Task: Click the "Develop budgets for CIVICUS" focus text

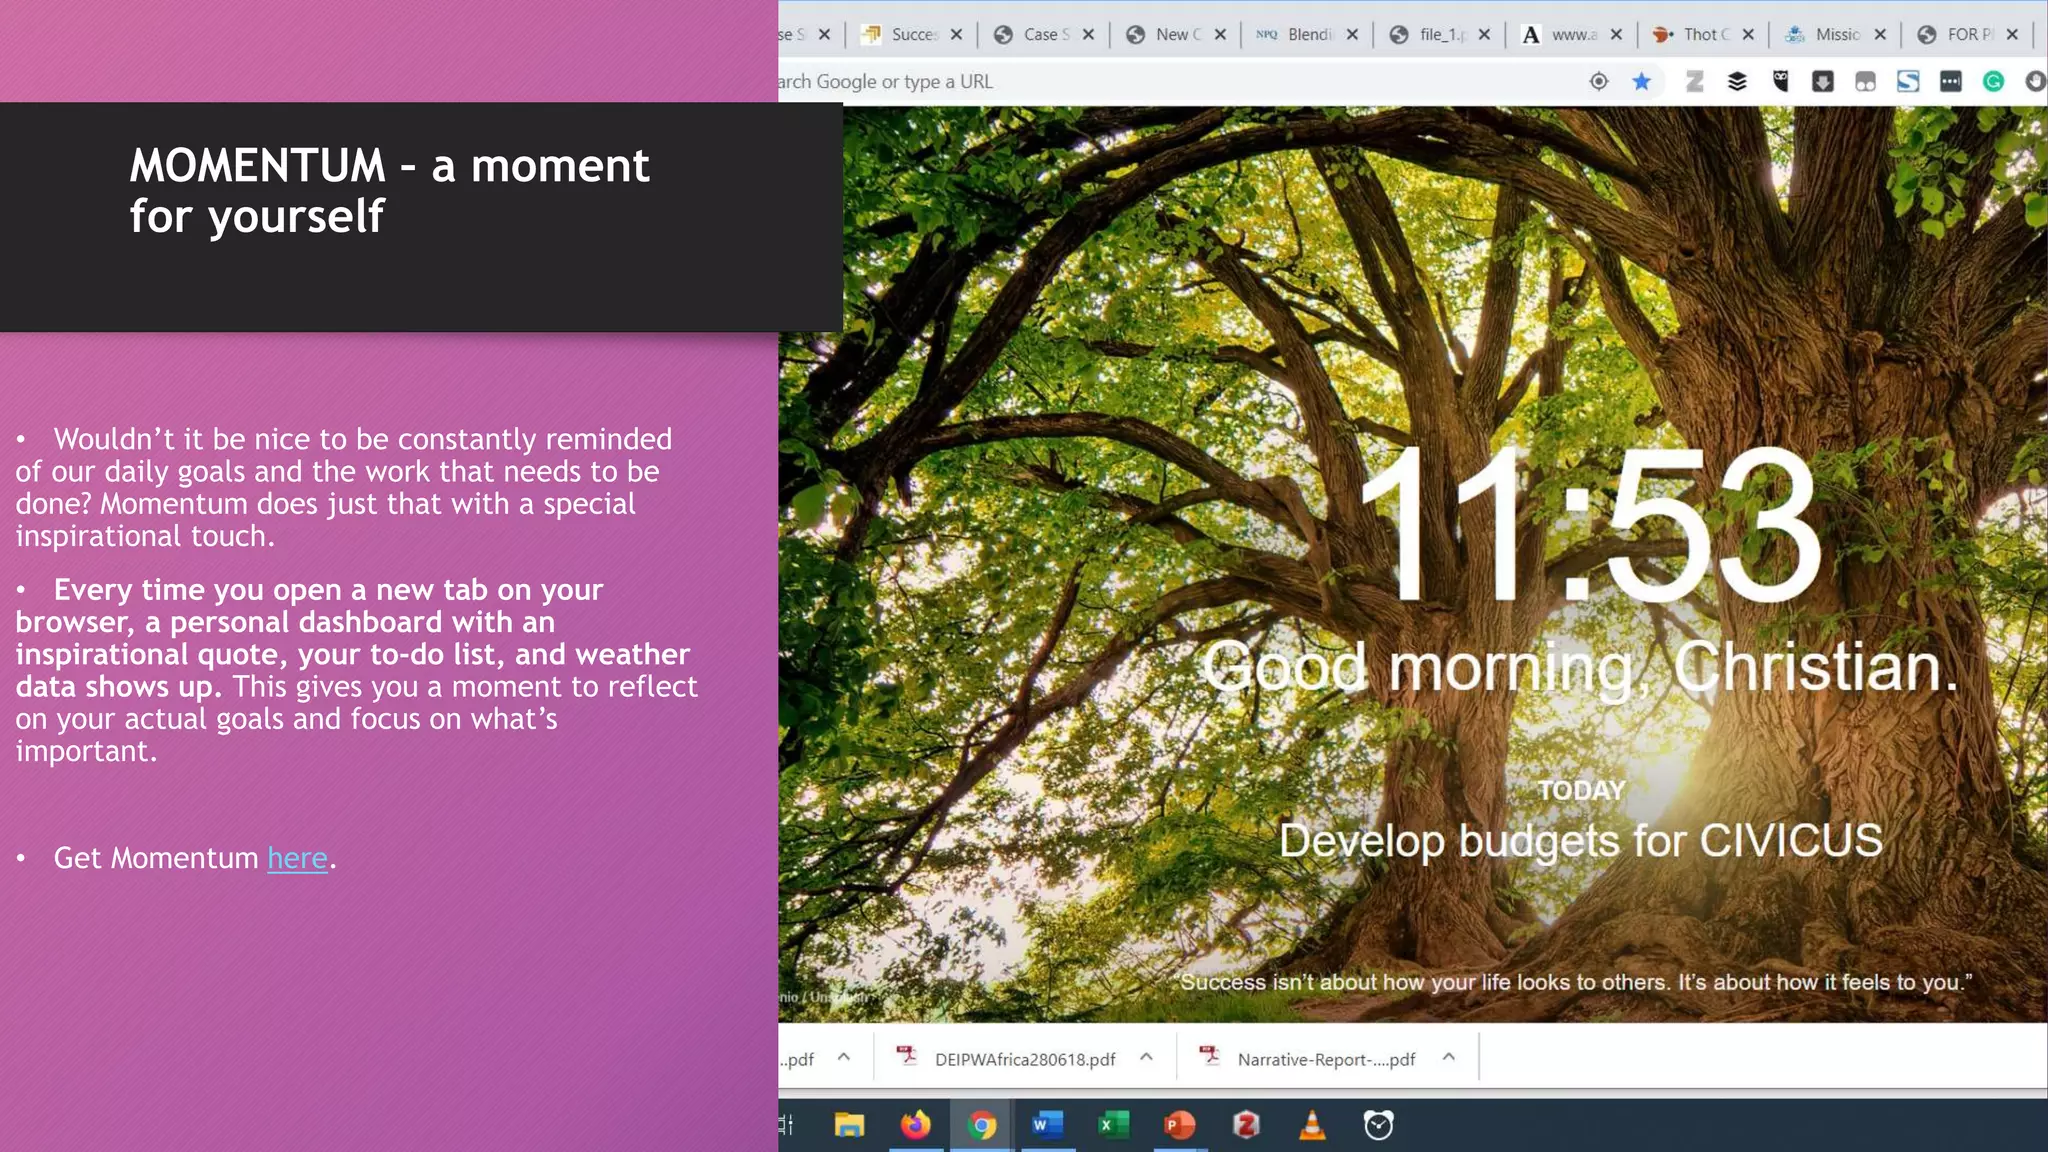Action: (x=1581, y=841)
